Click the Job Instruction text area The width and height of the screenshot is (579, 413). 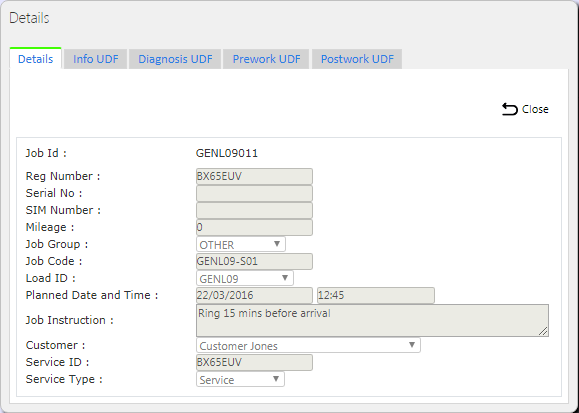click(x=373, y=320)
